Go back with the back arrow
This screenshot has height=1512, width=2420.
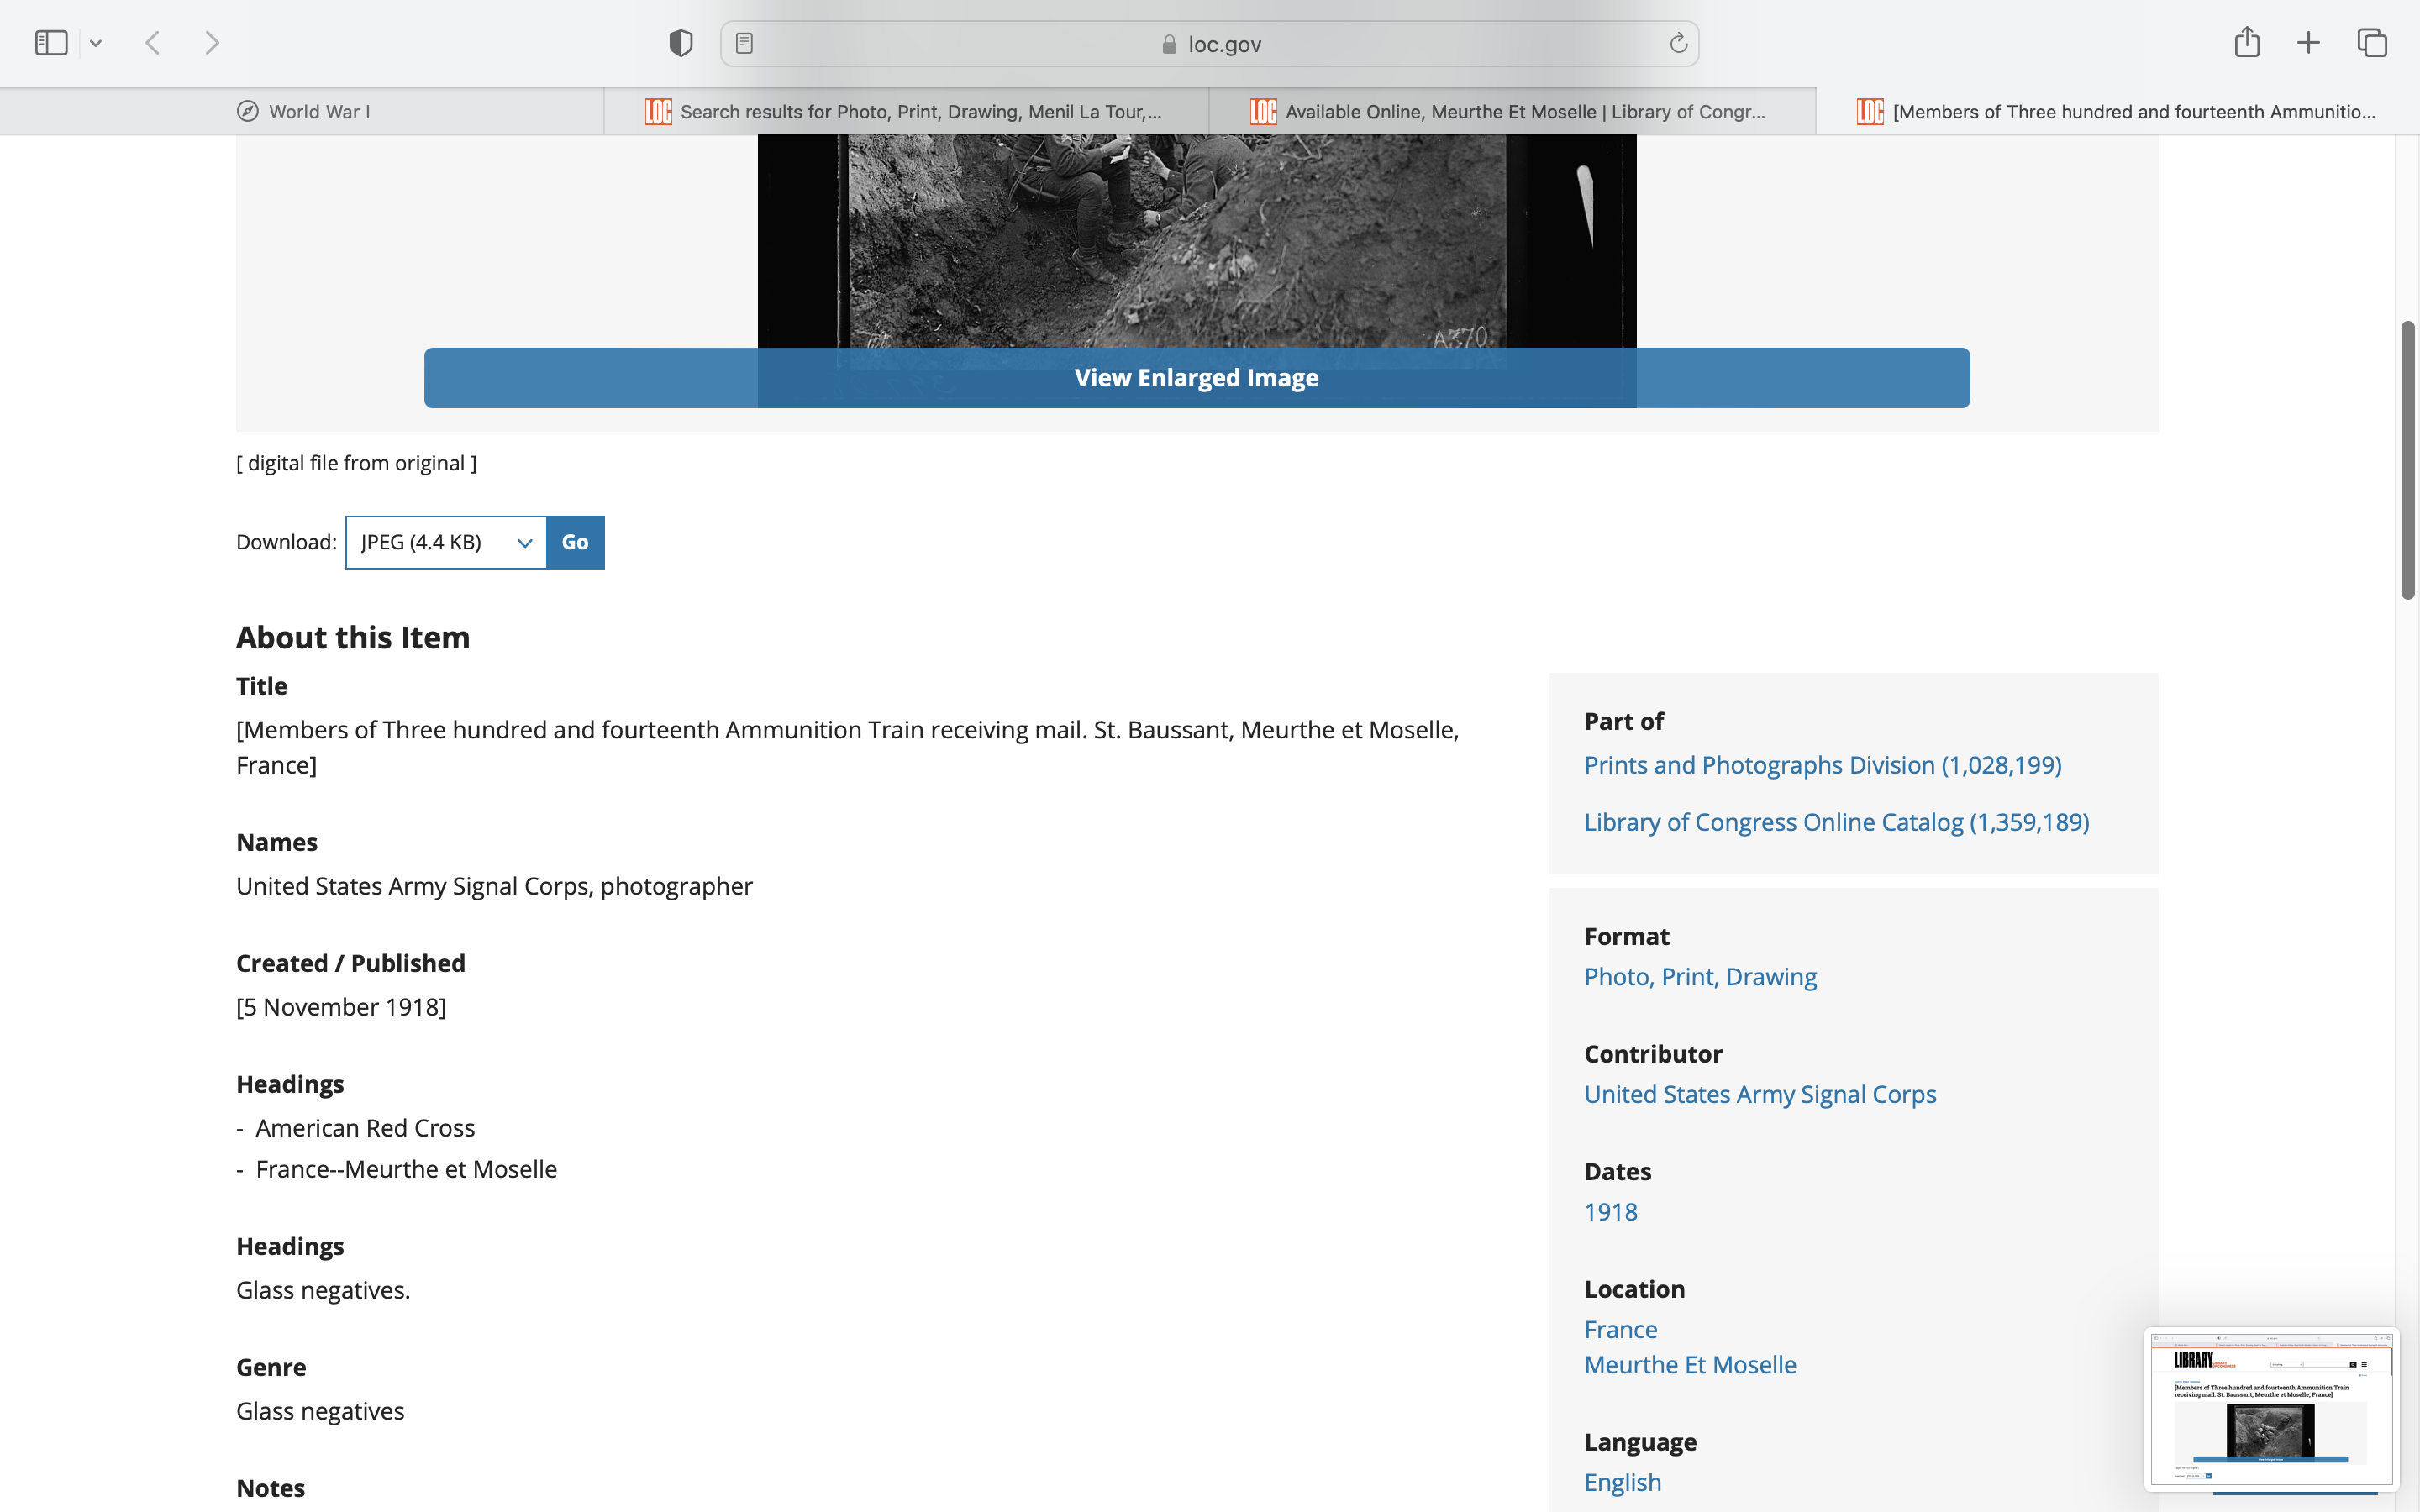tap(153, 43)
